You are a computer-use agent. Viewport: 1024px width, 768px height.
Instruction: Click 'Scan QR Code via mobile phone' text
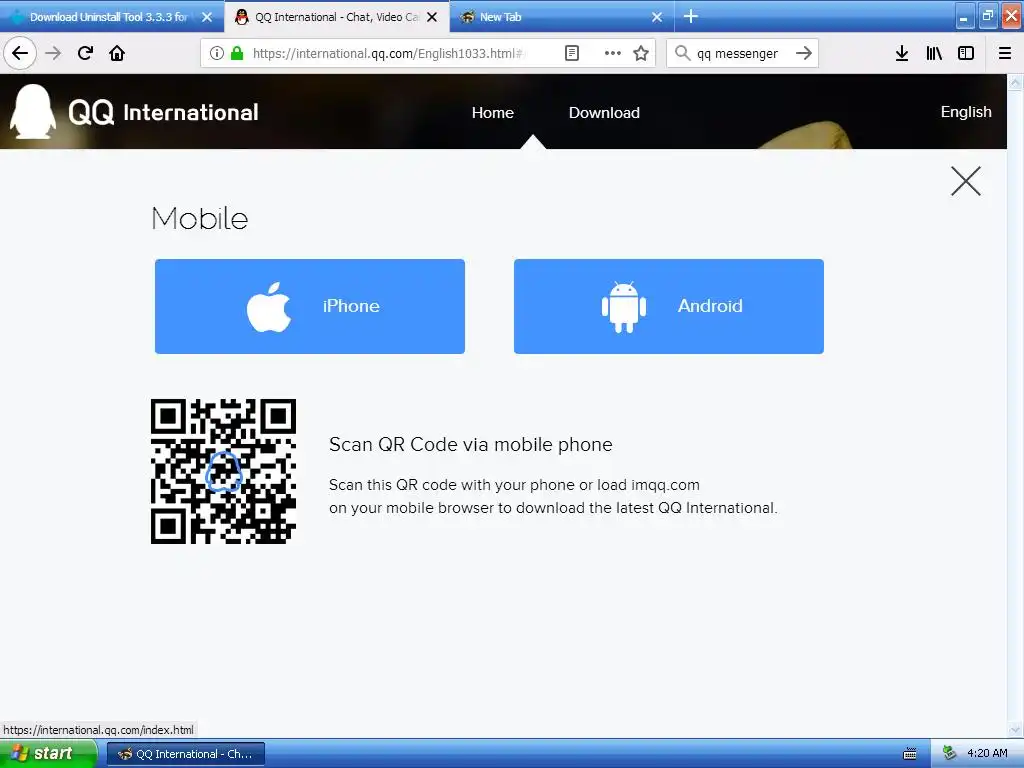(x=471, y=444)
